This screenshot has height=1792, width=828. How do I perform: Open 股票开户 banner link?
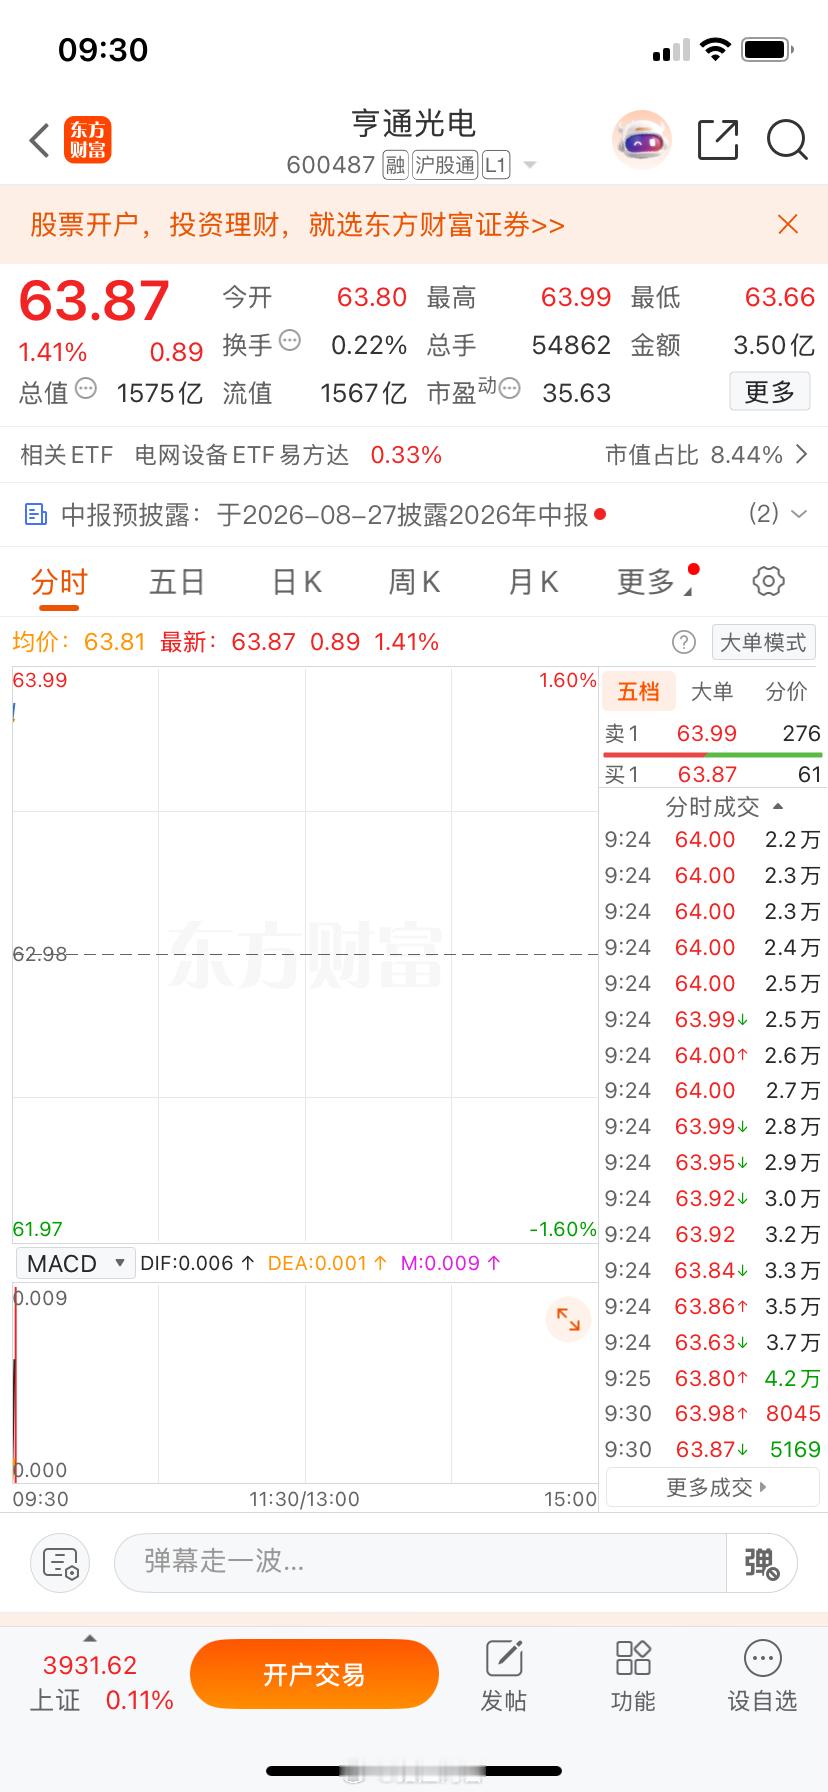(297, 224)
